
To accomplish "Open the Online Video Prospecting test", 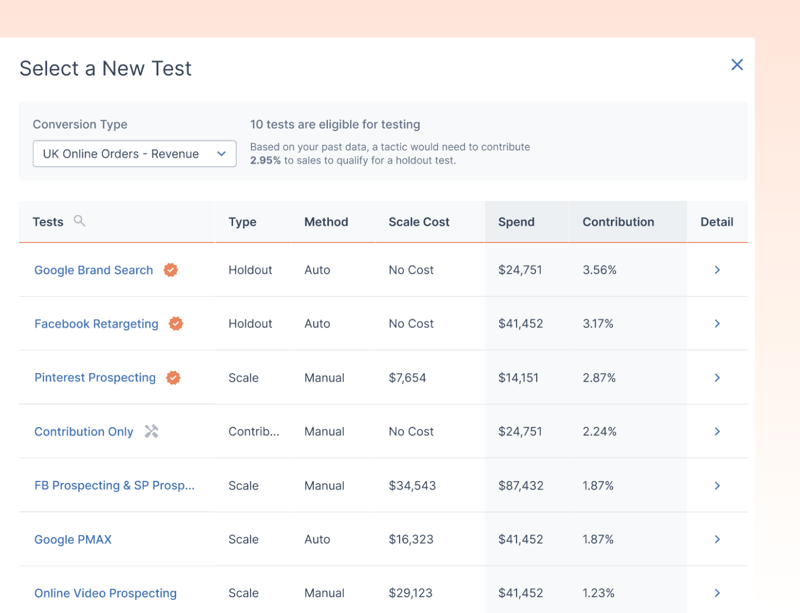I will point(106,593).
